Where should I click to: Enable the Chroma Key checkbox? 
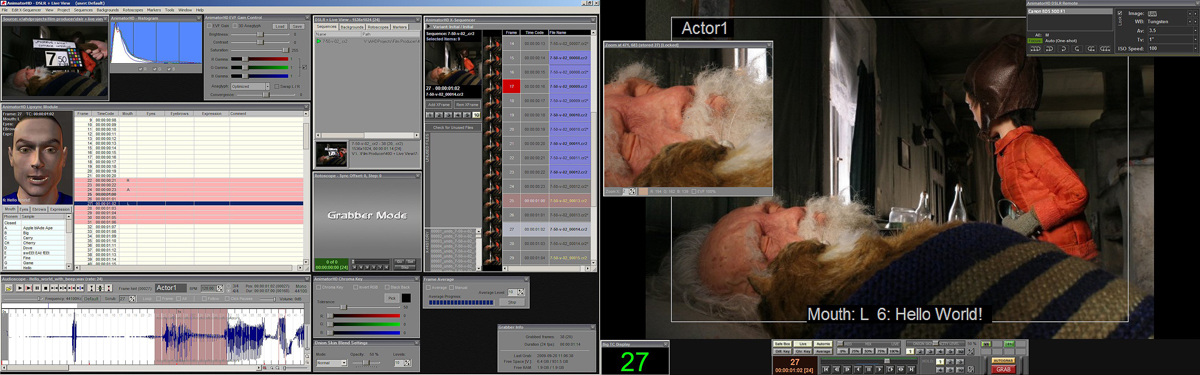click(318, 287)
